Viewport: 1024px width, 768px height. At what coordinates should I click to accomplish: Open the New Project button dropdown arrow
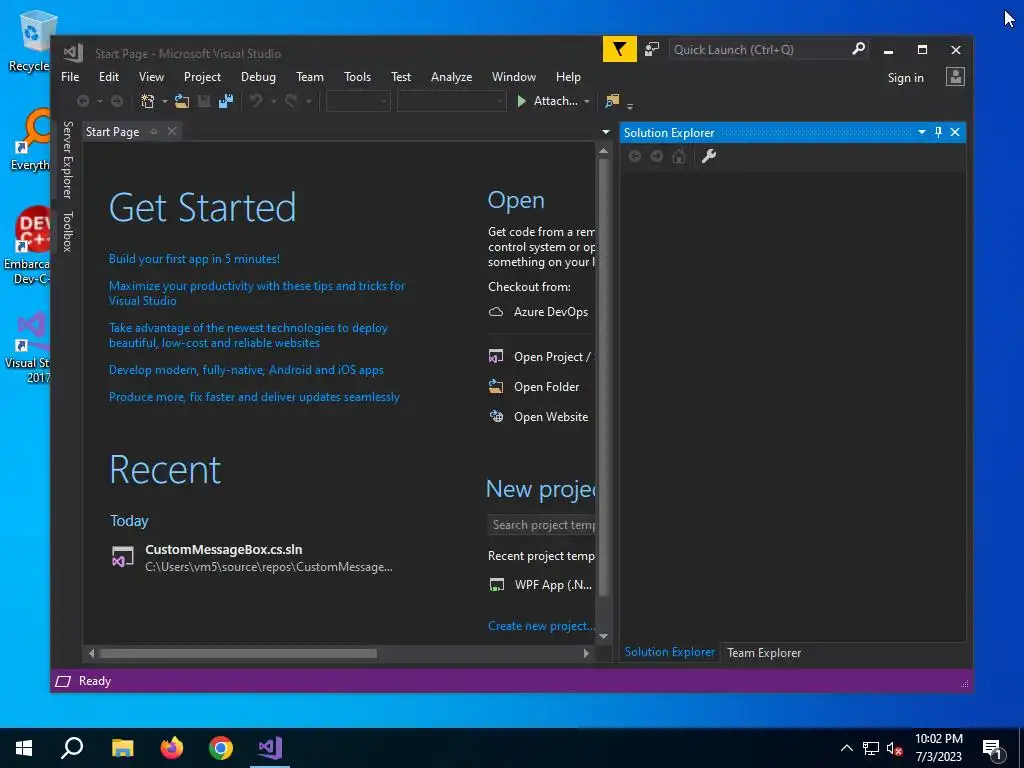(164, 101)
